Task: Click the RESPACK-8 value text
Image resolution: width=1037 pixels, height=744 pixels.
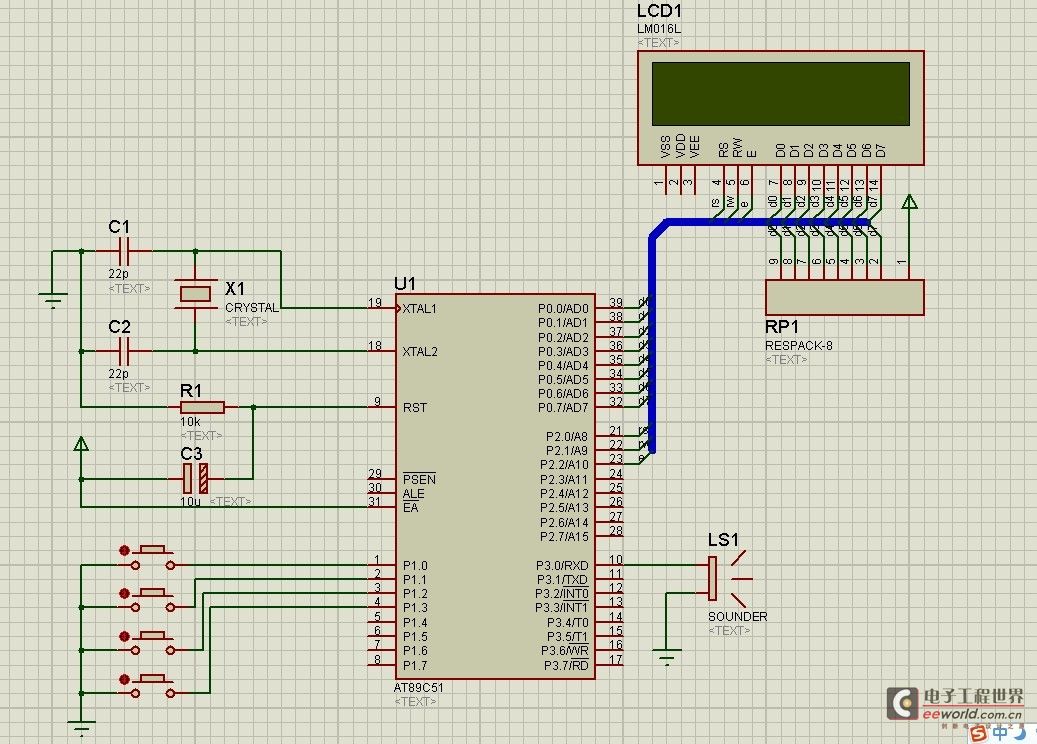Action: [798, 345]
